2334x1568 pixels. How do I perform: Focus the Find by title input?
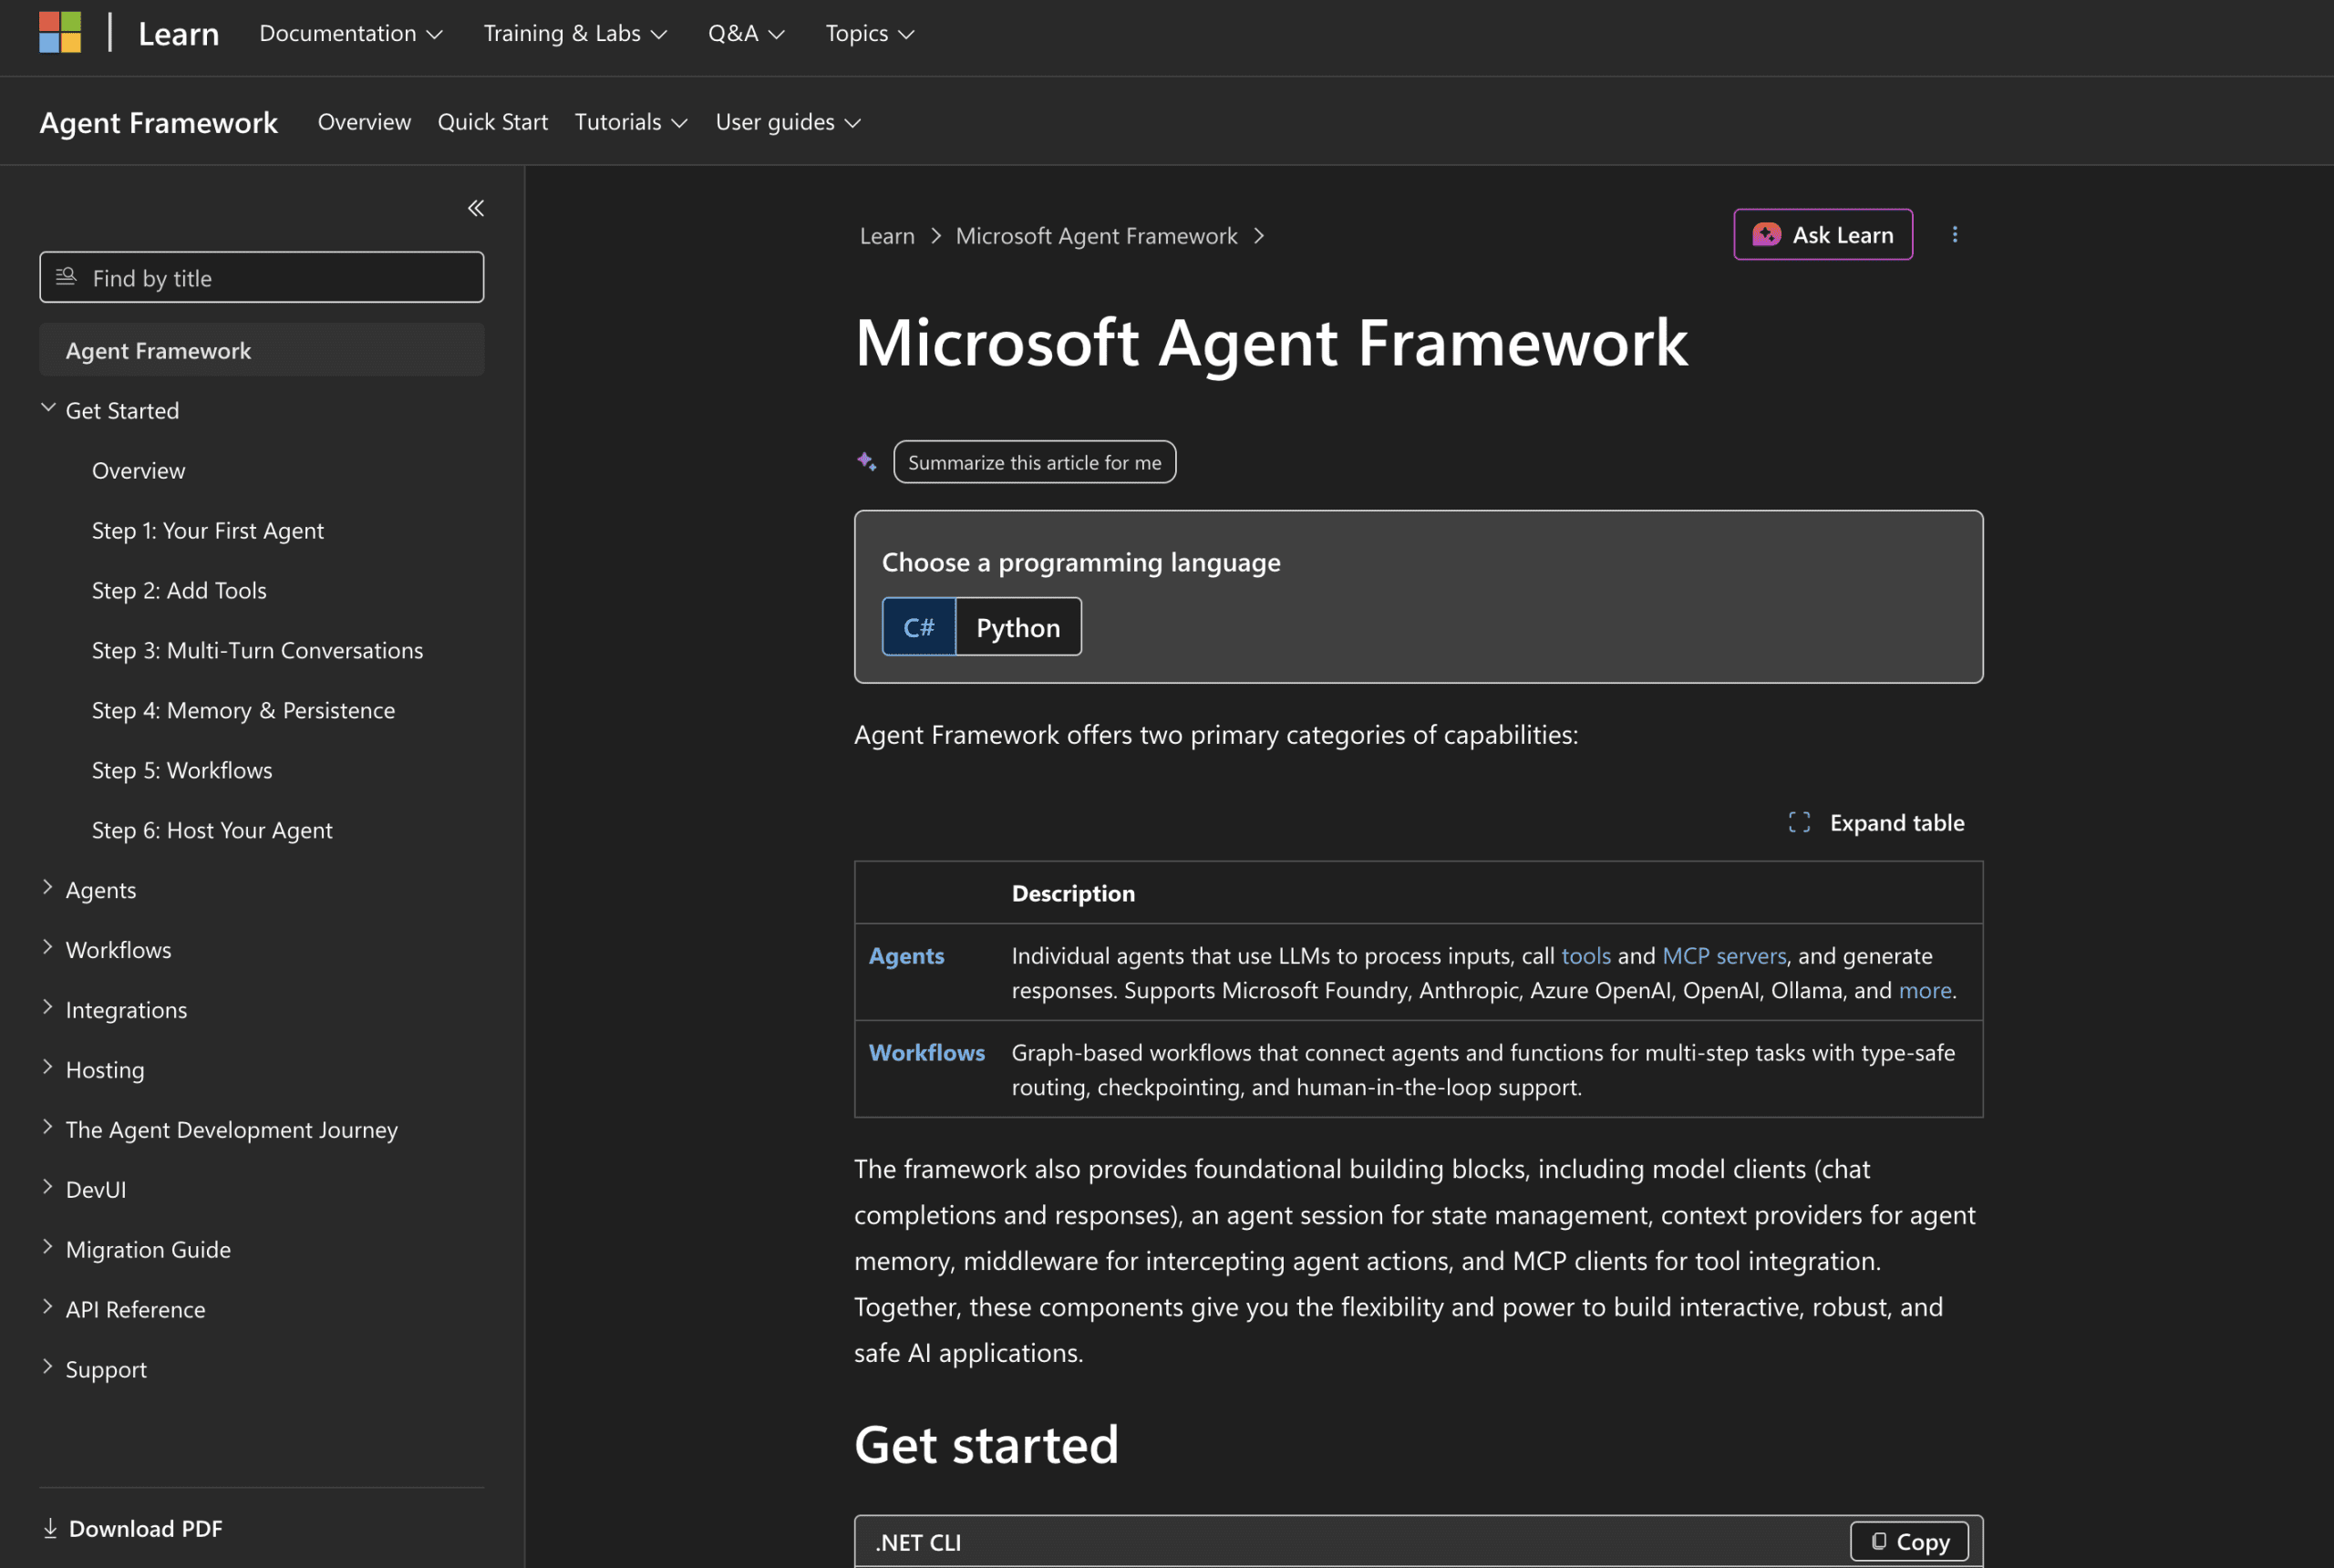(262, 277)
